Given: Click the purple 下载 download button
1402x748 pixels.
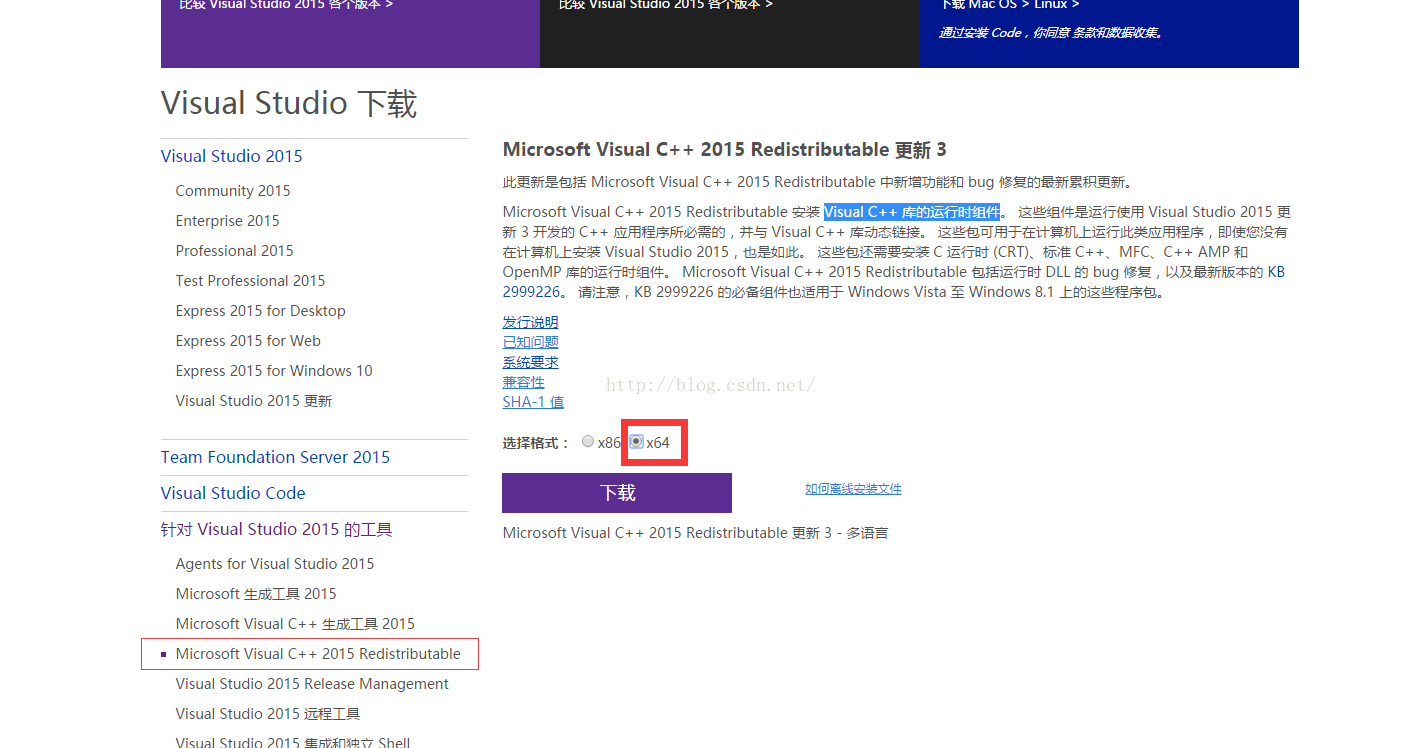Looking at the screenshot, I should coord(617,493).
